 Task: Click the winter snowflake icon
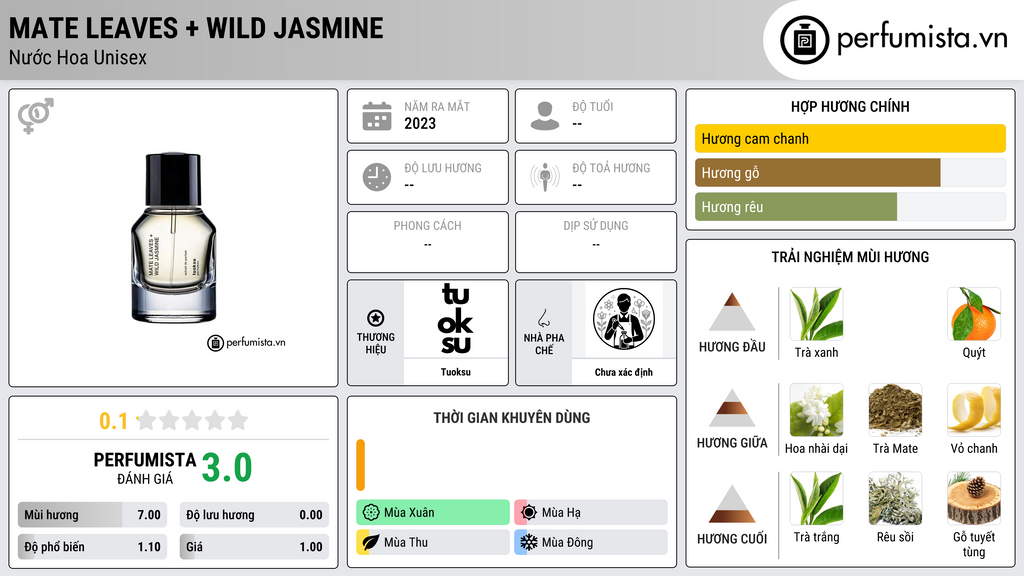tap(529, 542)
